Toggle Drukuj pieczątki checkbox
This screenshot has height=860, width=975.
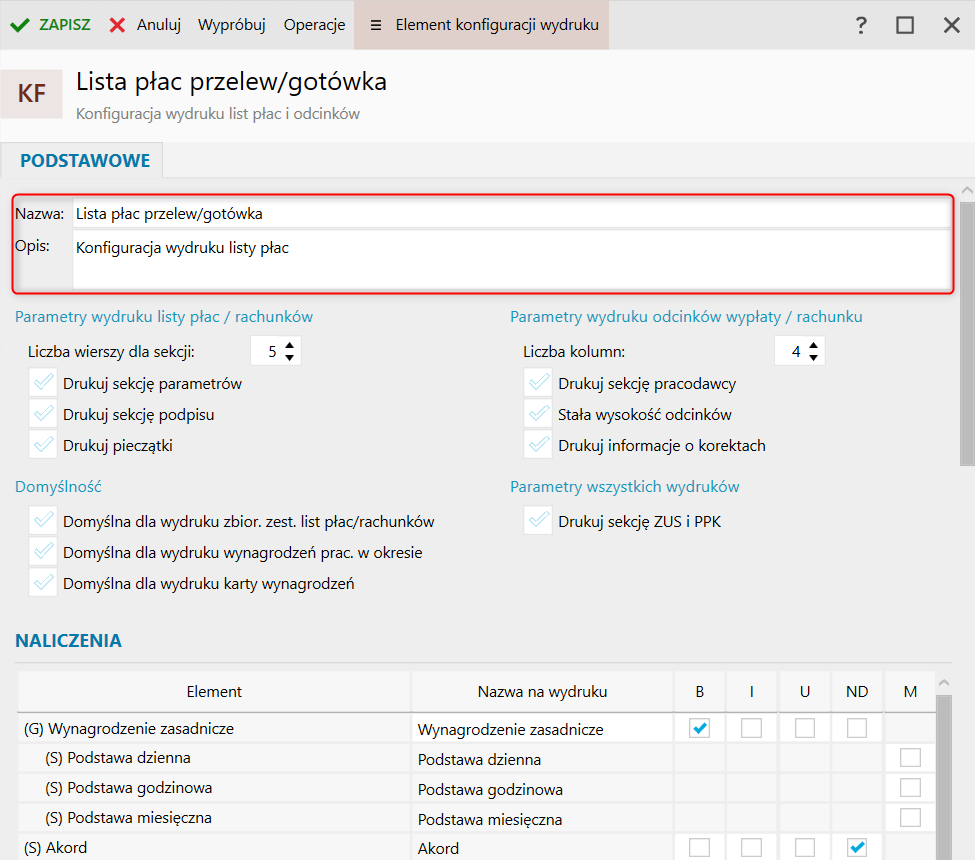point(43,445)
